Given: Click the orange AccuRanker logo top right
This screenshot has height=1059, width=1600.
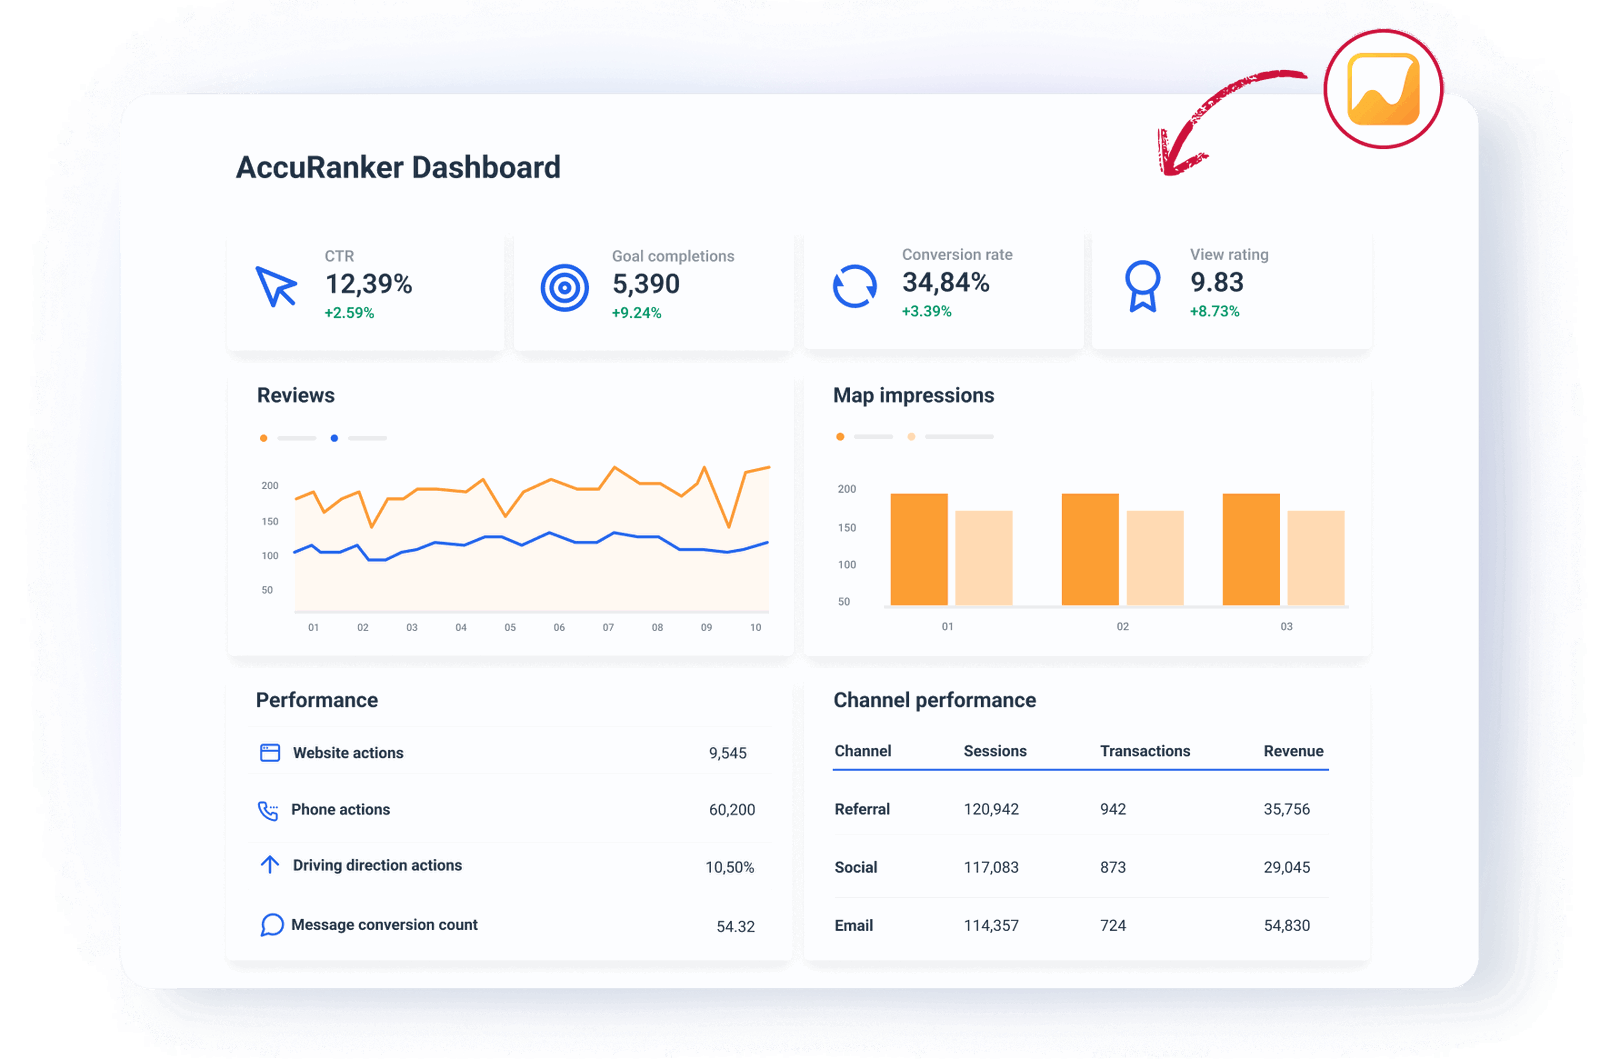Looking at the screenshot, I should pos(1384,89).
